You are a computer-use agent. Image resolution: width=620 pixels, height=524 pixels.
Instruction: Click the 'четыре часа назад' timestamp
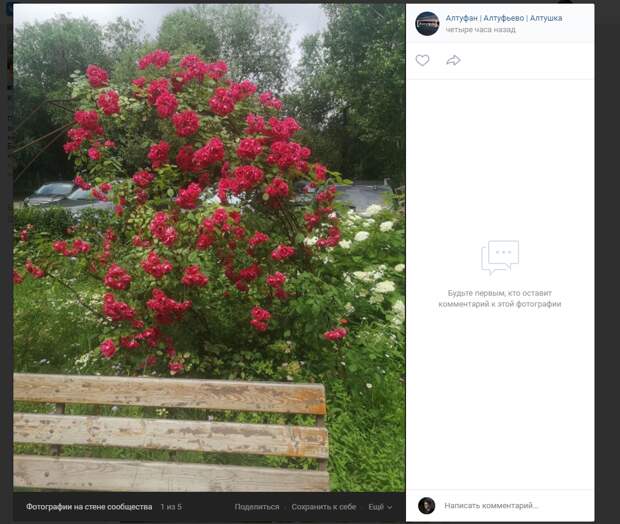(480, 30)
